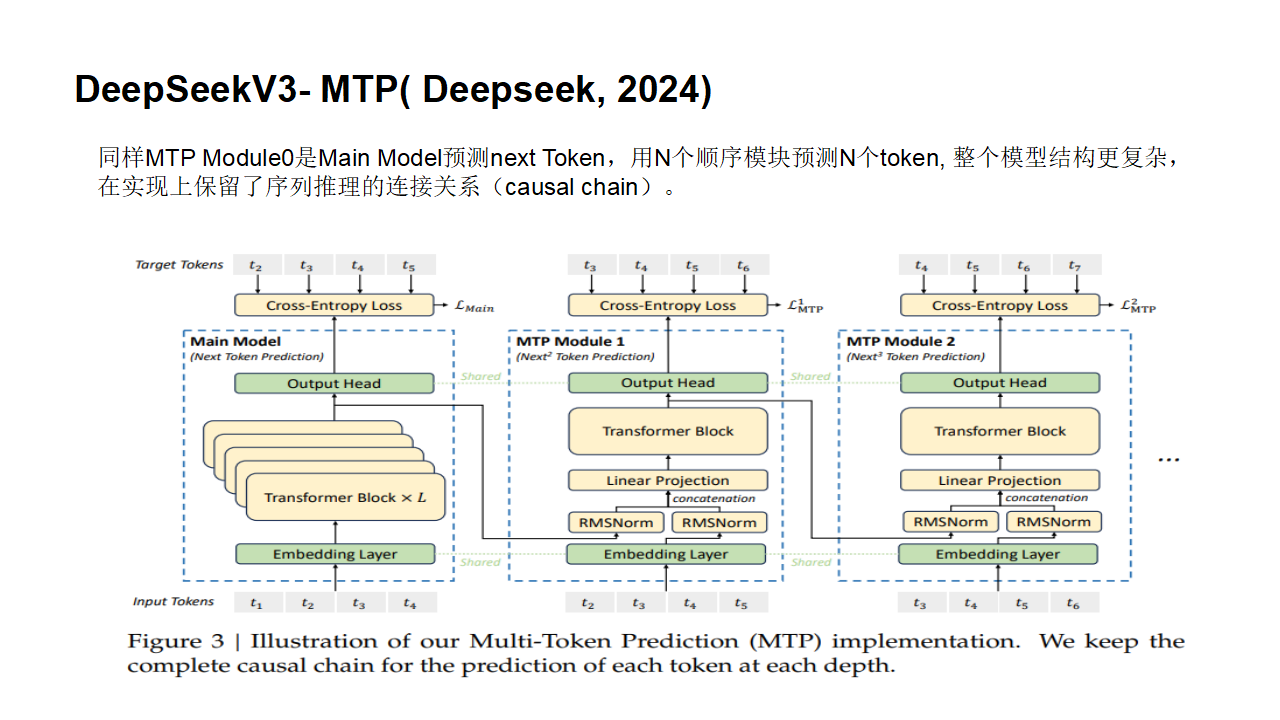Click the Cross-Entropy Loss box above MTP Module 2

pos(1000,306)
